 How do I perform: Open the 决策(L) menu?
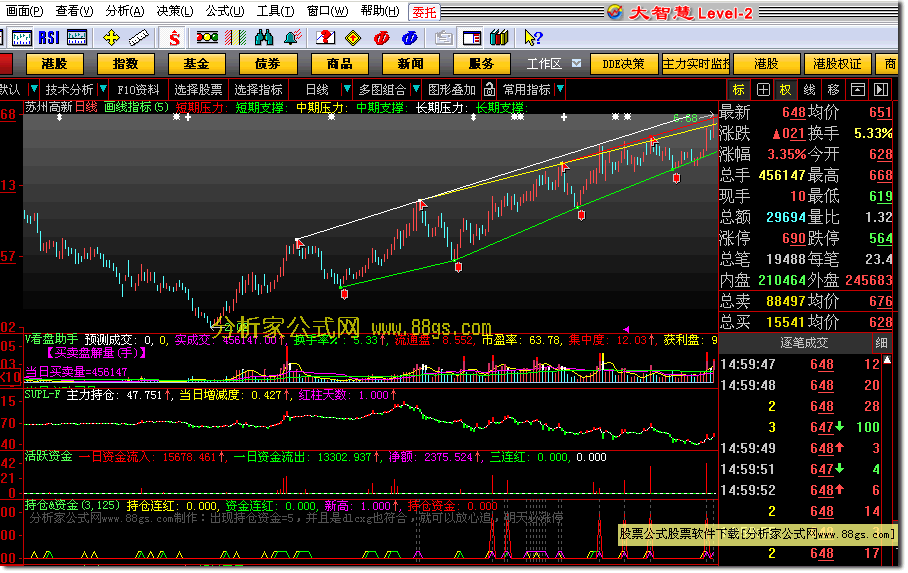(x=175, y=11)
